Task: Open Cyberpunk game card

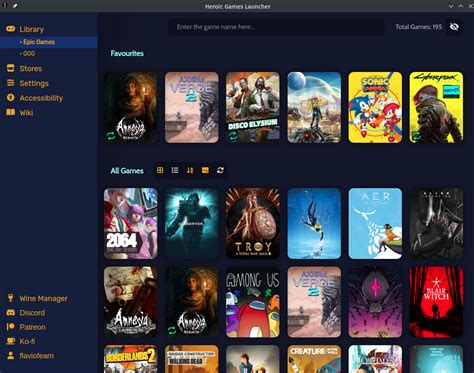Action: [x=436, y=107]
